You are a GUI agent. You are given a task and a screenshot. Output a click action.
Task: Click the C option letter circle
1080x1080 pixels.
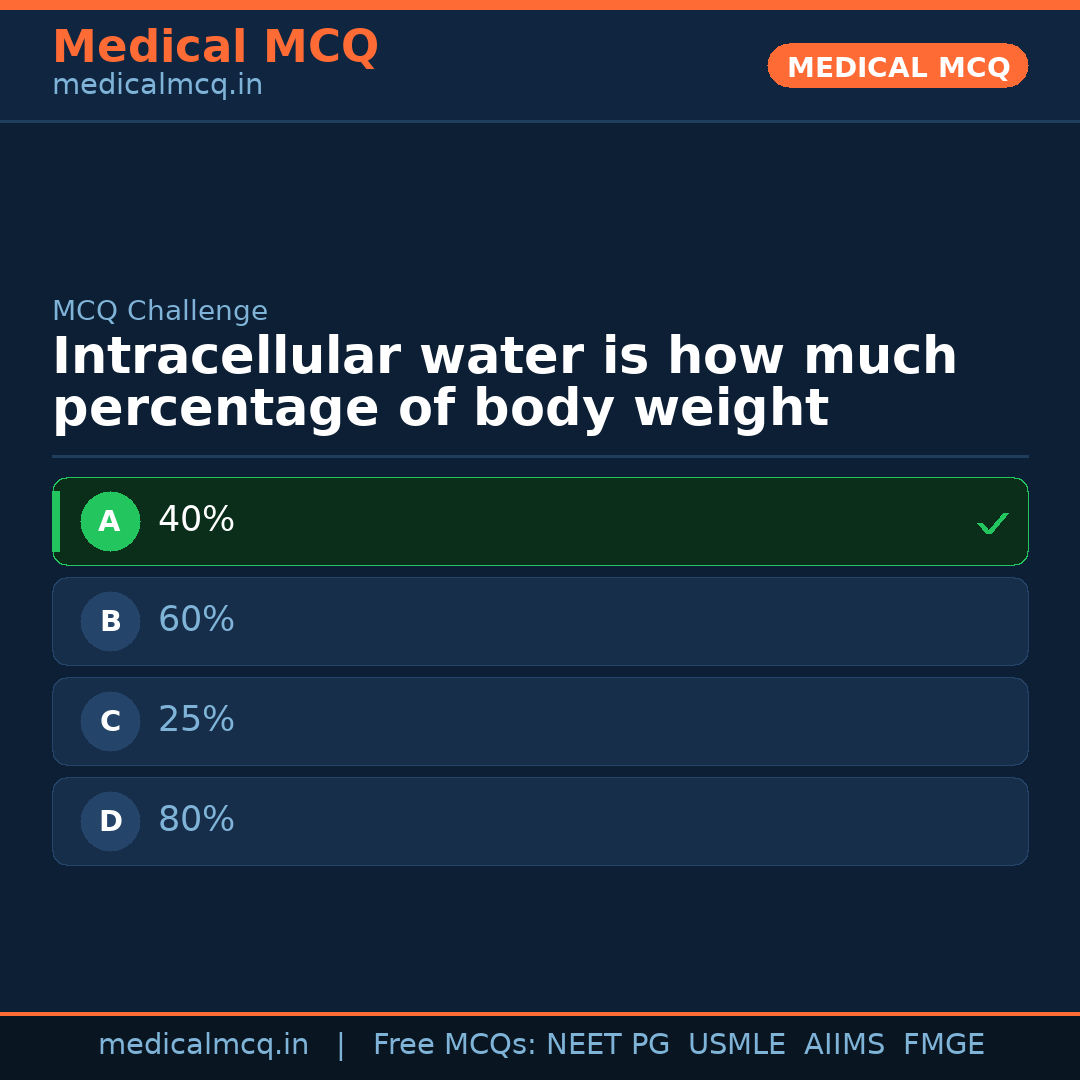[110, 721]
